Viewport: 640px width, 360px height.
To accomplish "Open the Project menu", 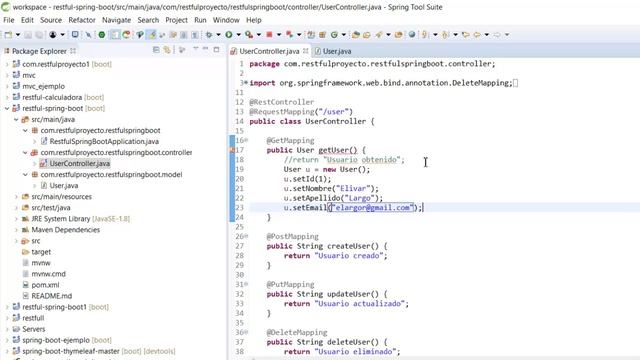I will coord(176,20).
